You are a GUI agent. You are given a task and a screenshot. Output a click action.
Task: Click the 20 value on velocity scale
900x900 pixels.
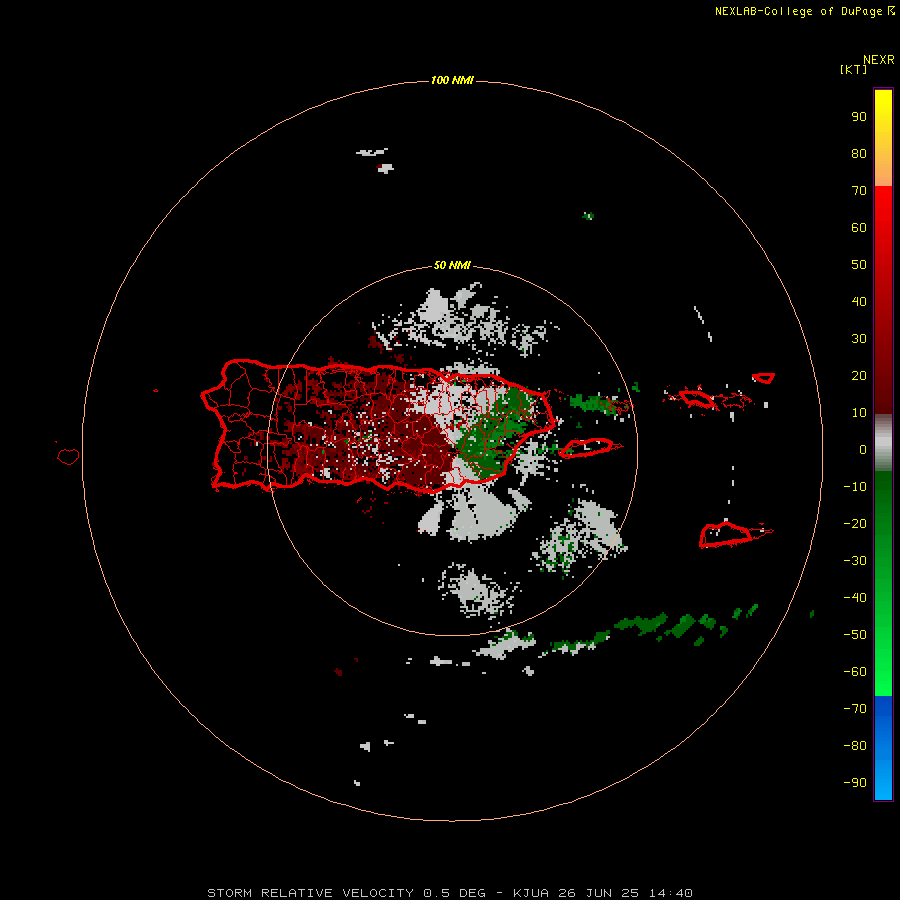[859, 376]
